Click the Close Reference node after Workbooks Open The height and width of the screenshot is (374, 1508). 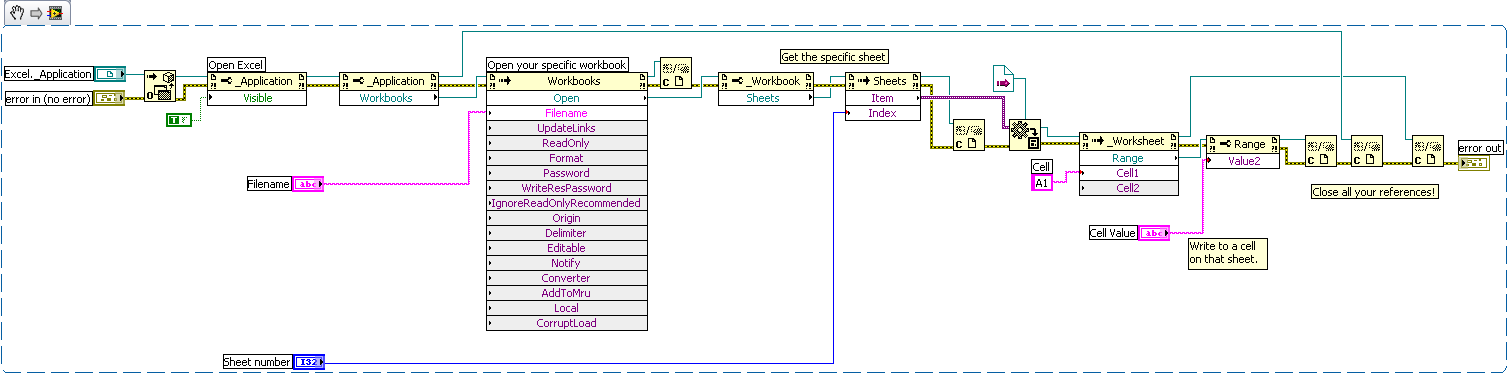click(676, 72)
